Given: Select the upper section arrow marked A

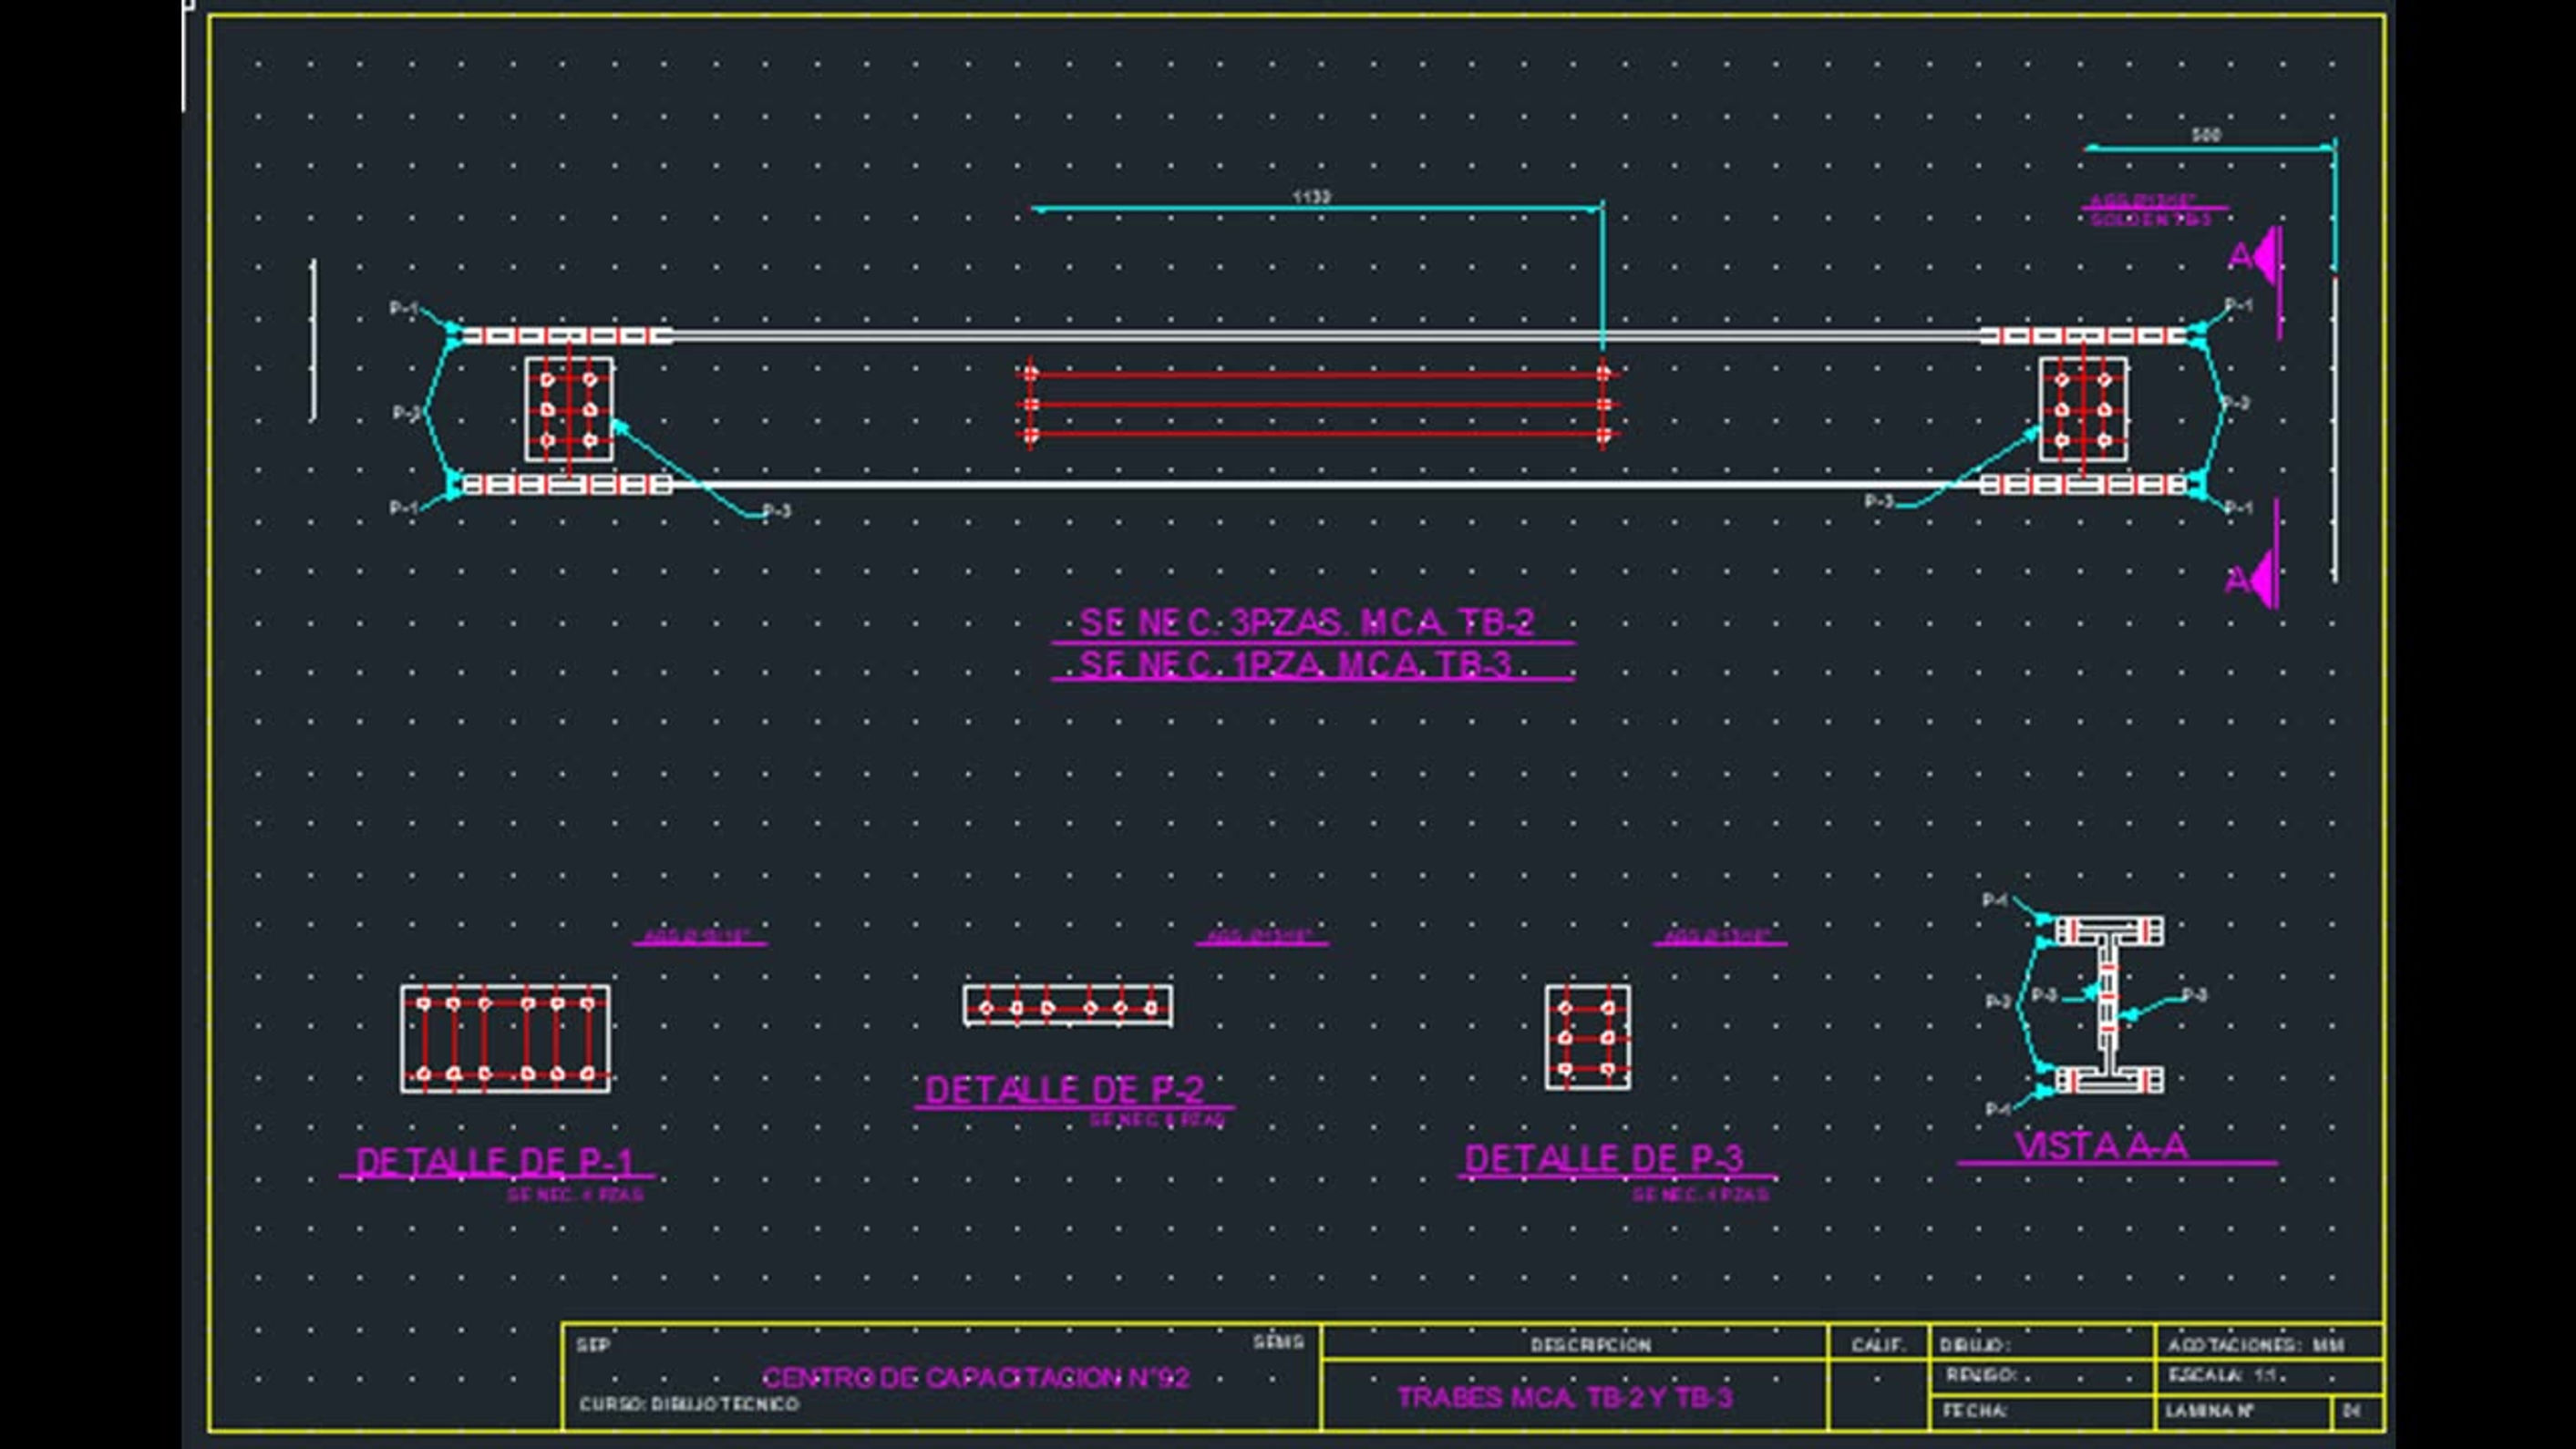Looking at the screenshot, I should [x=2256, y=257].
